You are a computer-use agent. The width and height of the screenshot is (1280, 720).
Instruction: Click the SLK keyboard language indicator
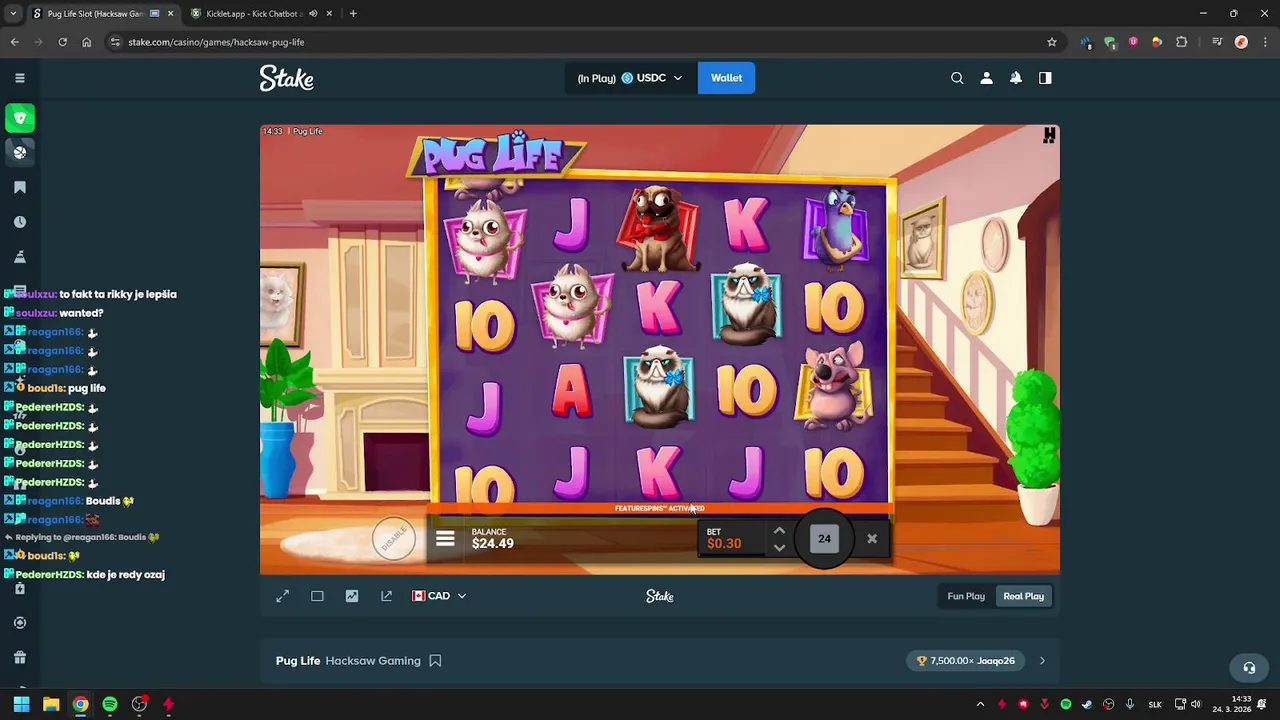pos(1155,704)
